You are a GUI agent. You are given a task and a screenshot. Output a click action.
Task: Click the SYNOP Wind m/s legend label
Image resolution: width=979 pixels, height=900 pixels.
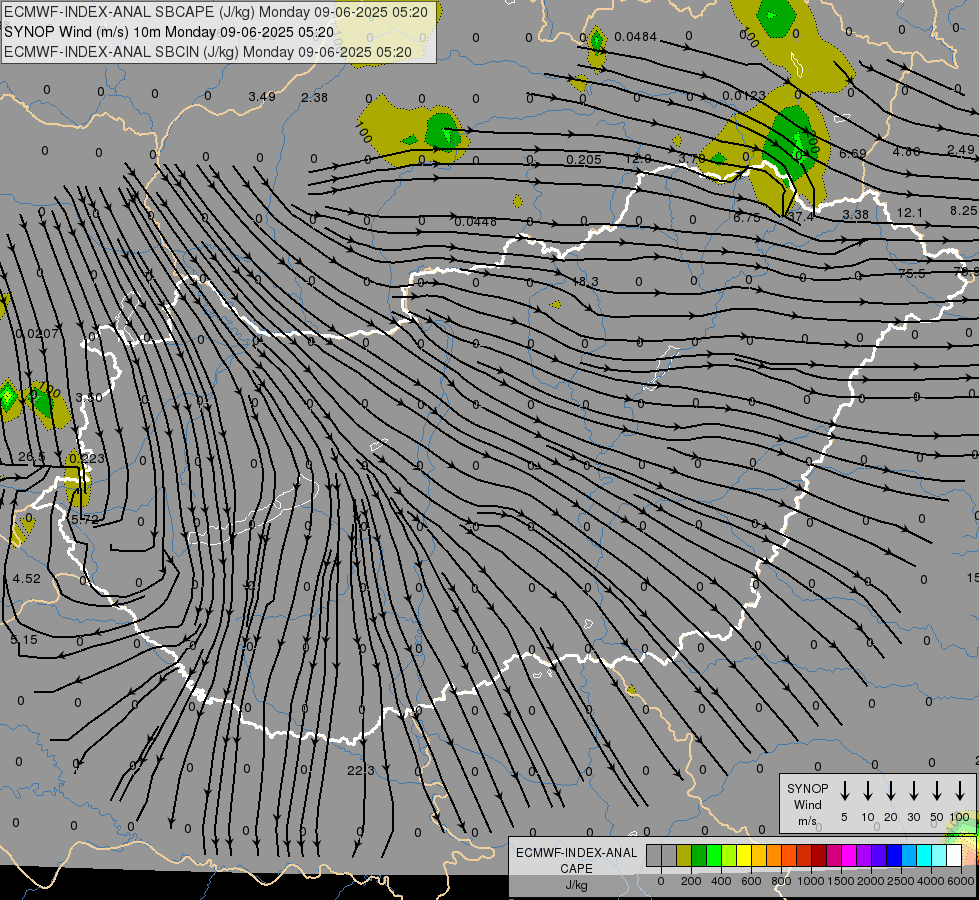tap(807, 805)
